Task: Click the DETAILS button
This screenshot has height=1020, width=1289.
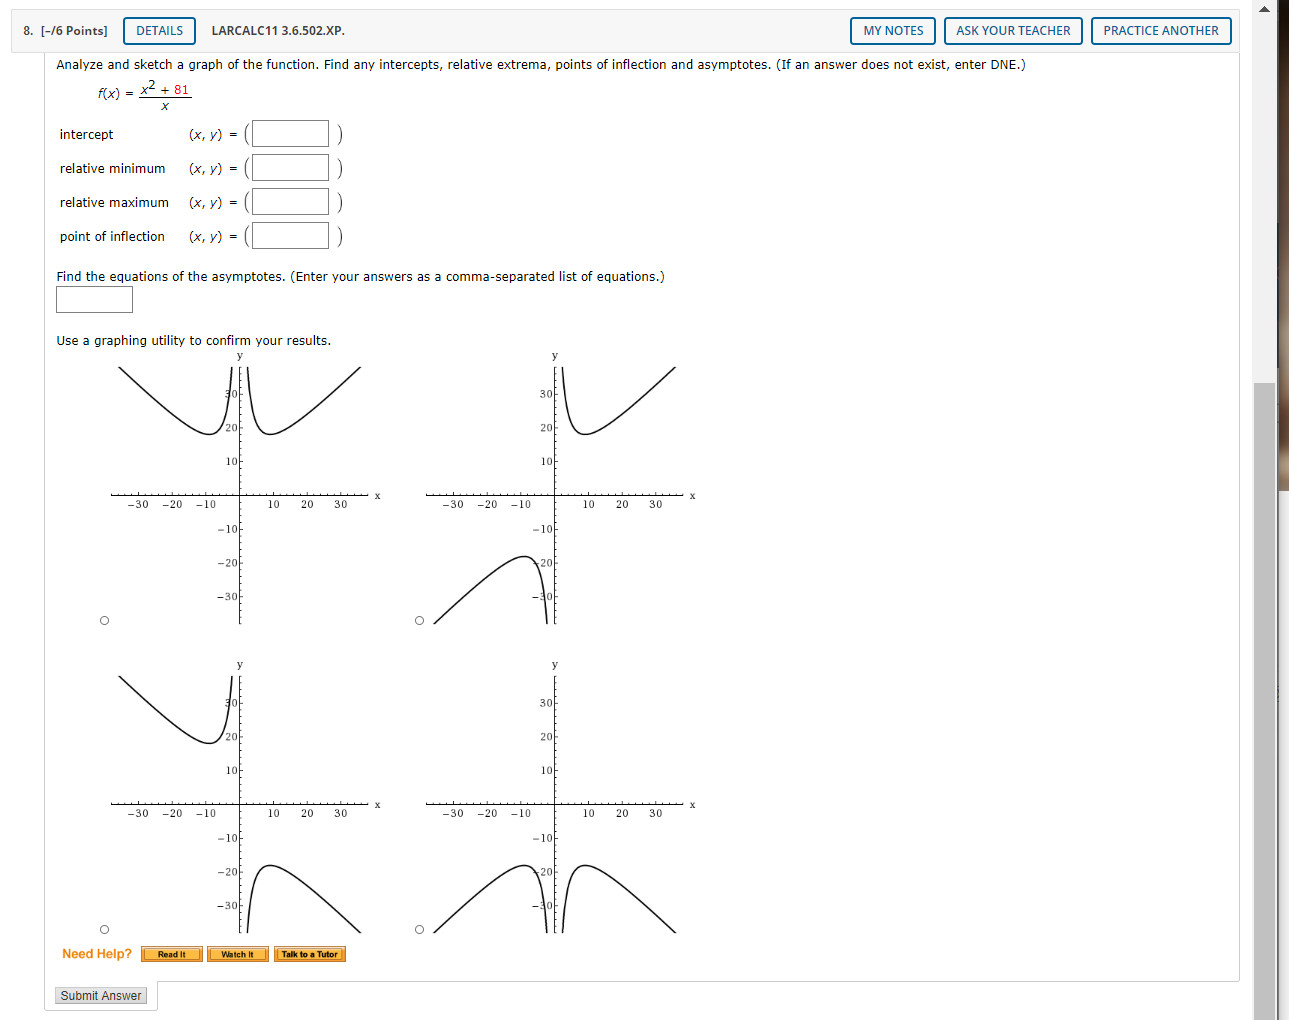Action: click(158, 31)
